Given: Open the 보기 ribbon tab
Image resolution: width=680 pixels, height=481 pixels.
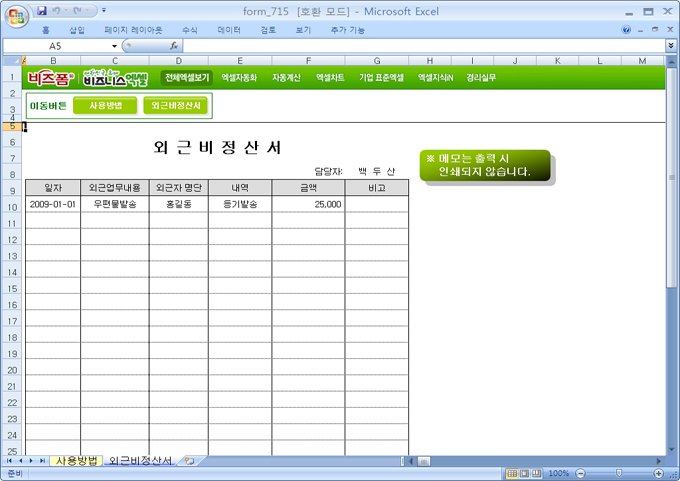Looking at the screenshot, I should [x=303, y=30].
